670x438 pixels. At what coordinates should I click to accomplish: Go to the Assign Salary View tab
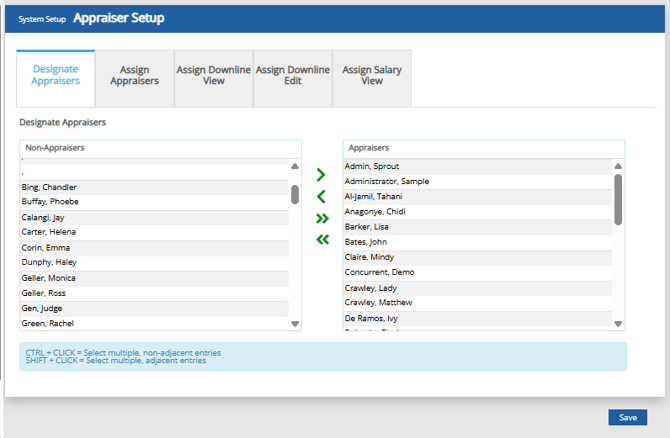tap(371, 76)
